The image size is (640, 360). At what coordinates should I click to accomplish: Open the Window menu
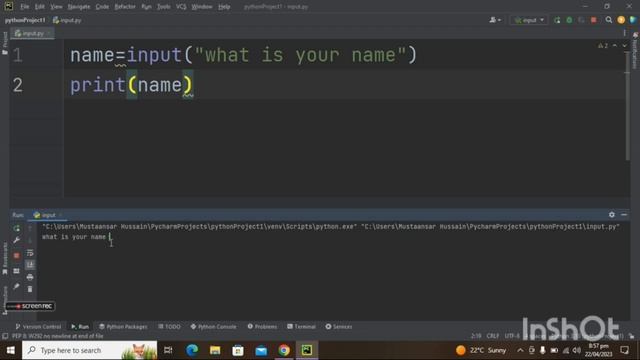(202, 7)
